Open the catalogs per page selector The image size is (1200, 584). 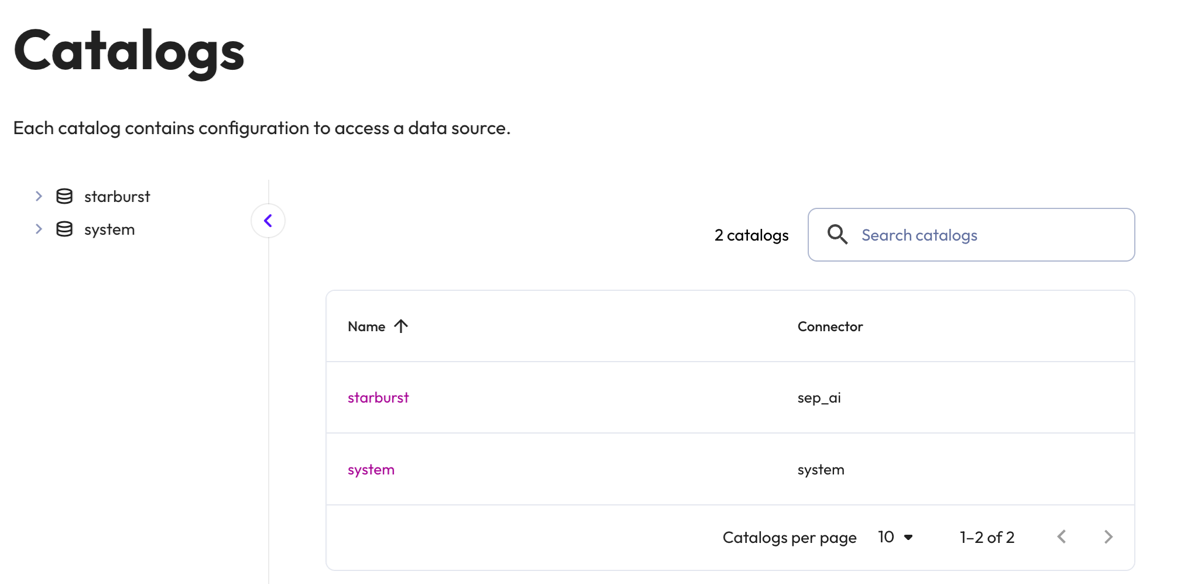click(895, 537)
